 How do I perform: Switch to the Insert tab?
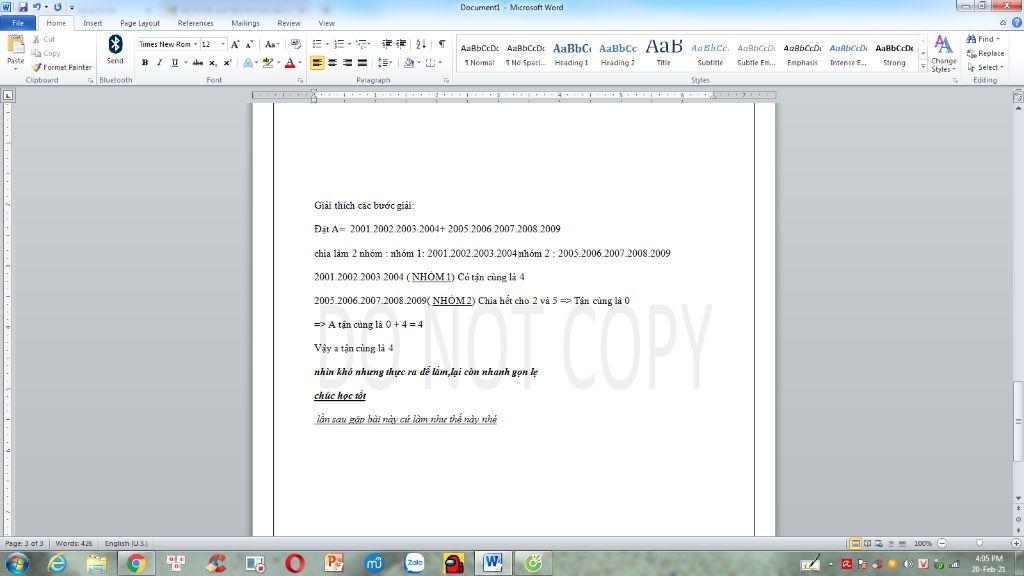pyautogui.click(x=92, y=23)
